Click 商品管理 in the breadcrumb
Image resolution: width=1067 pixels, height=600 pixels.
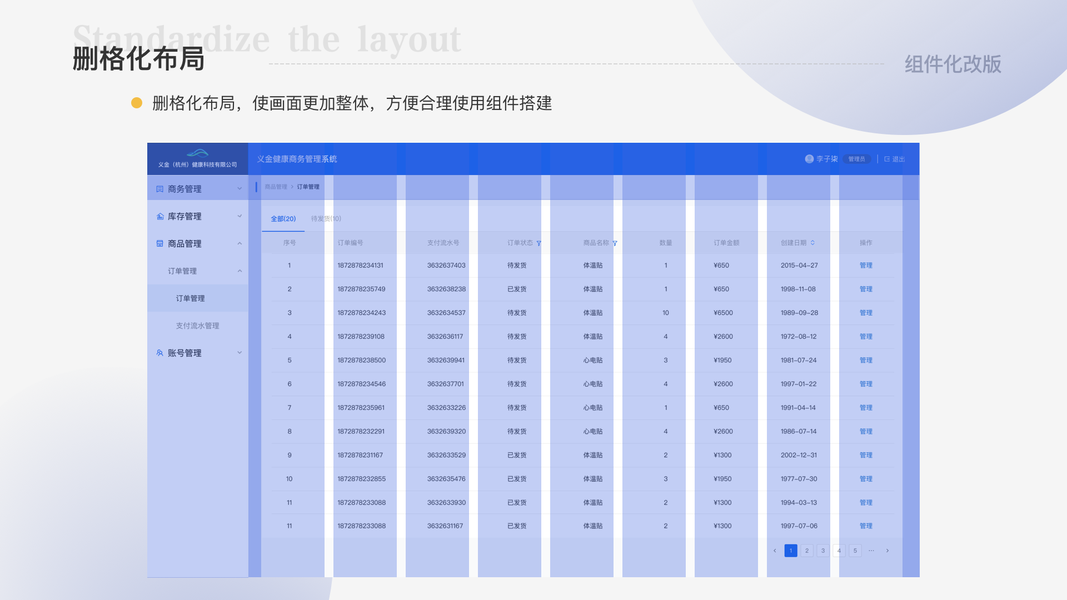276,187
